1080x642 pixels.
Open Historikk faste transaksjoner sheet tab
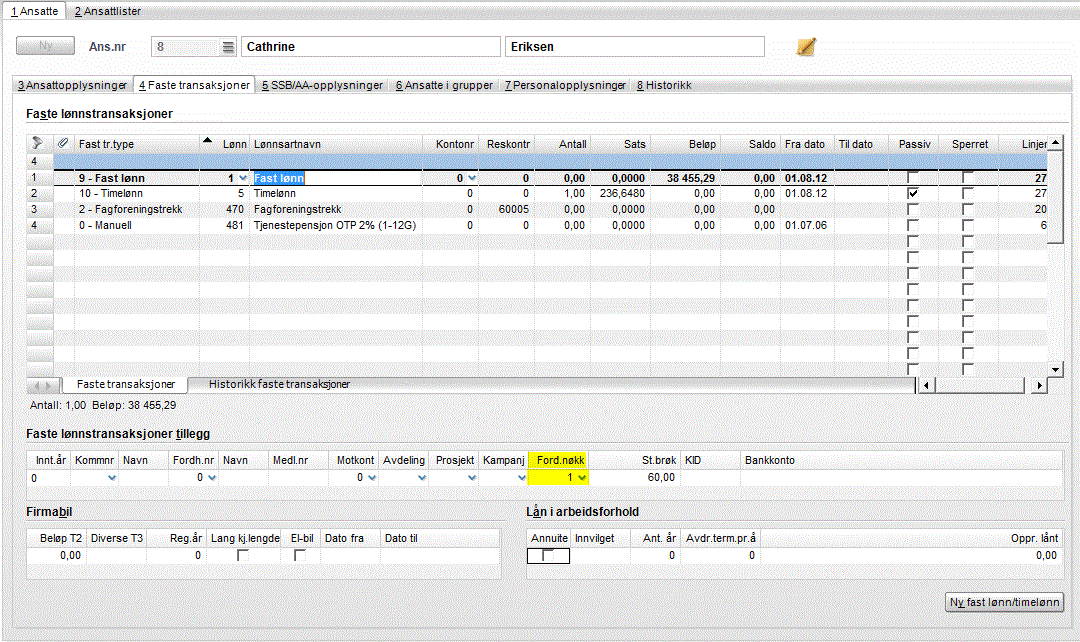pos(279,384)
